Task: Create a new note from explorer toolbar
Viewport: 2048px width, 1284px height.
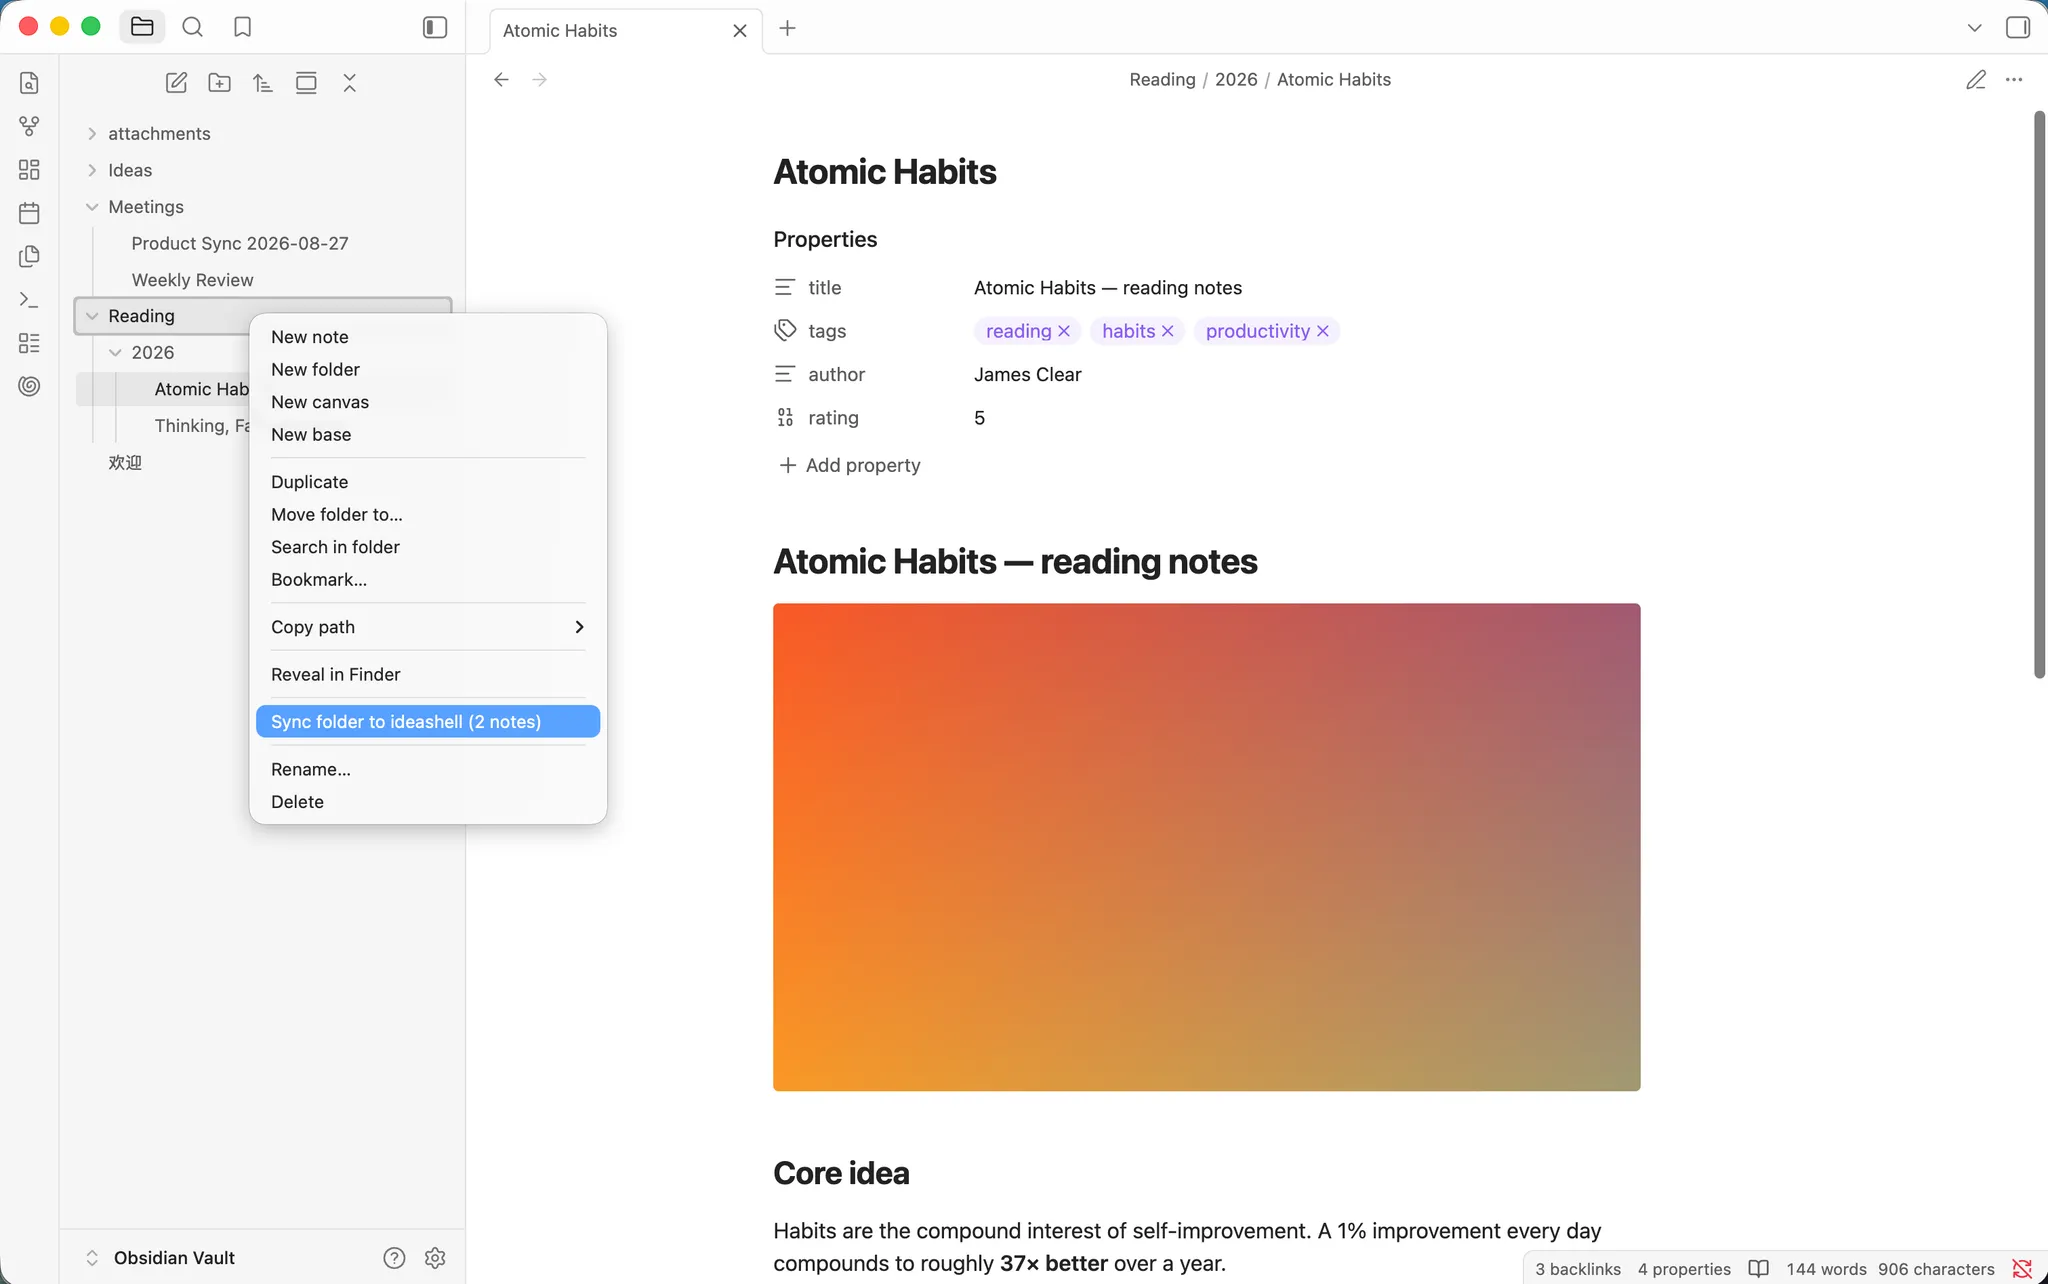Action: pyautogui.click(x=176, y=83)
